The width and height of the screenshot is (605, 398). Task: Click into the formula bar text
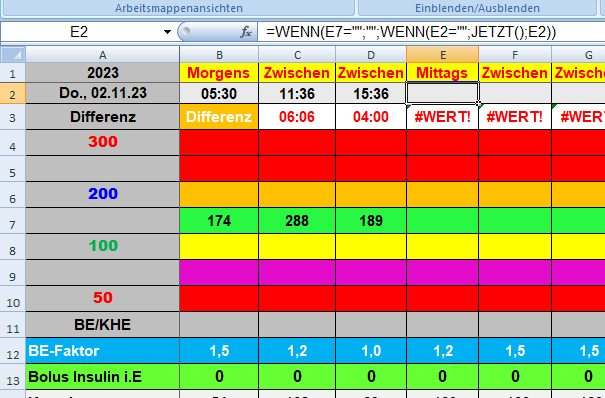(411, 32)
